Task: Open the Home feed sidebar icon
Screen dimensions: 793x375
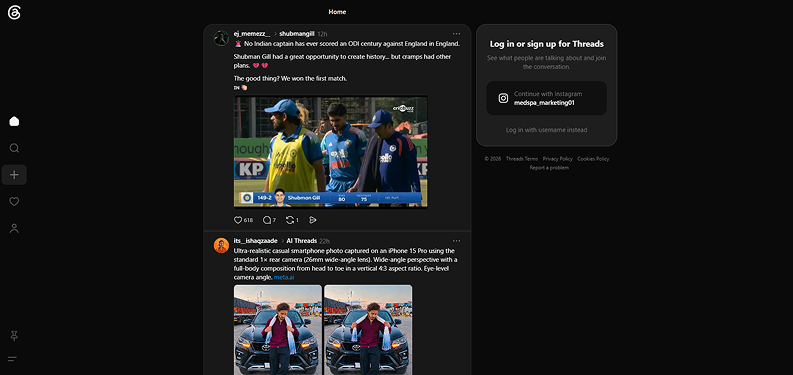Action: tap(14, 121)
